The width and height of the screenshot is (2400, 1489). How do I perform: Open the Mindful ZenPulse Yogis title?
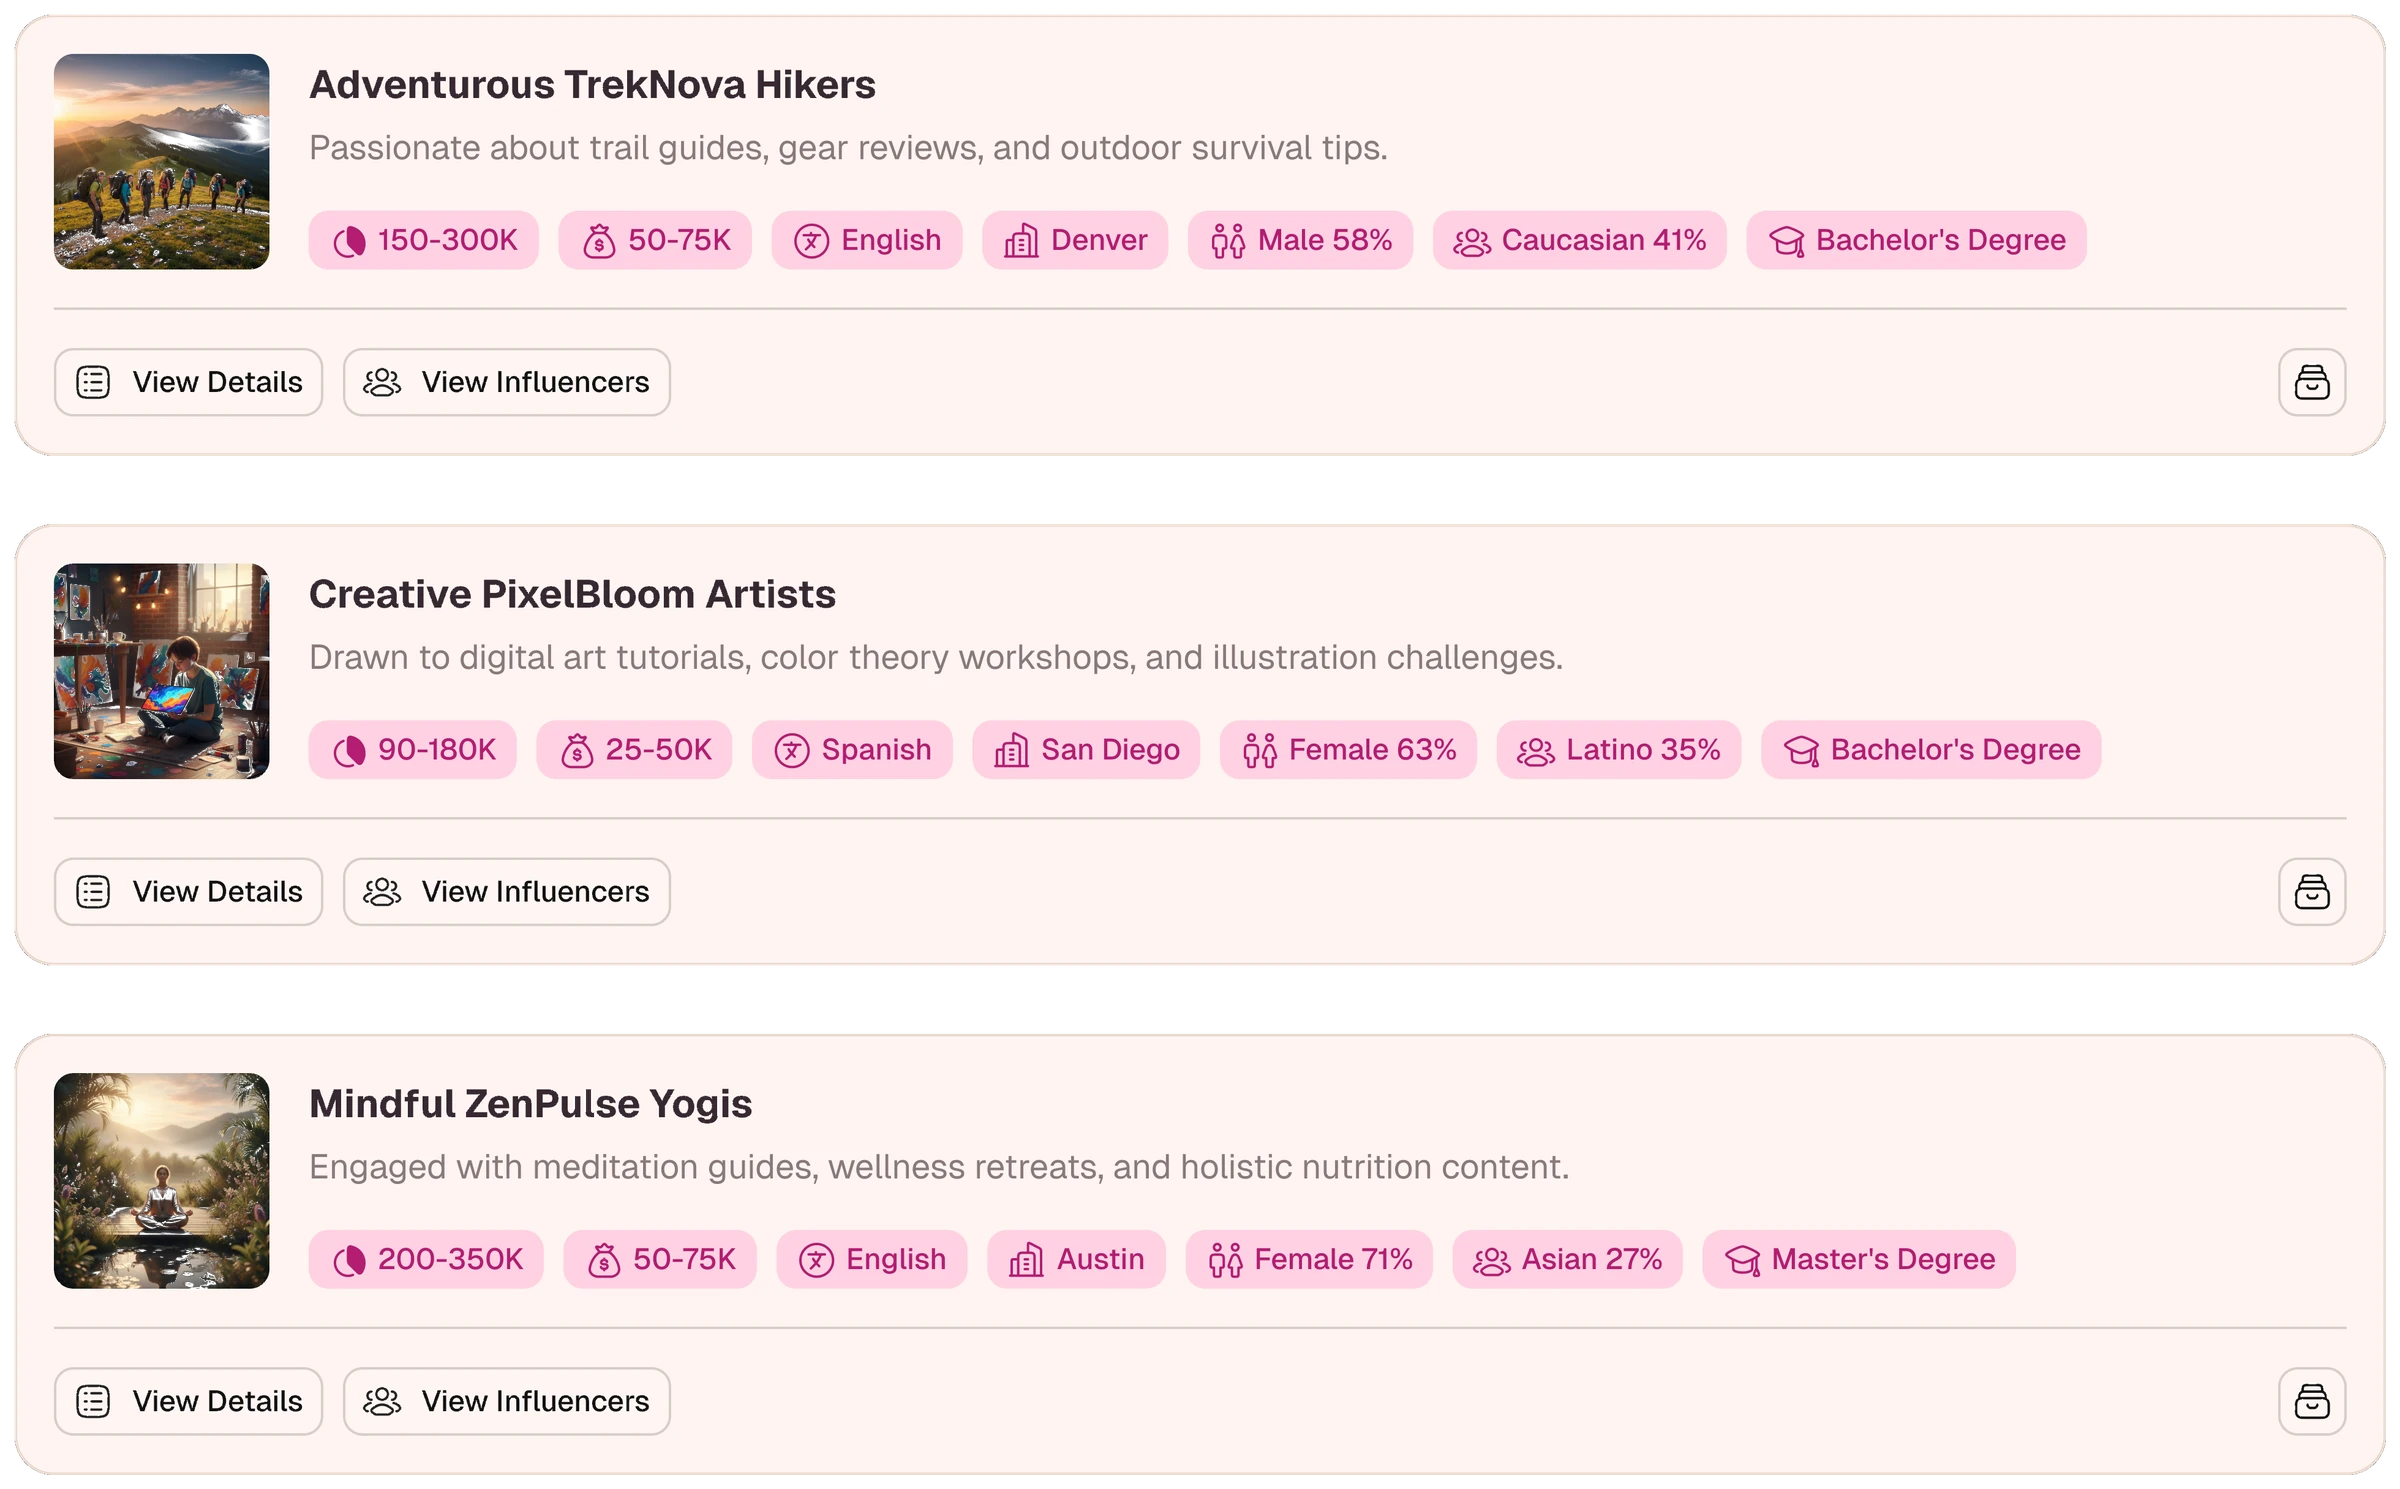coord(530,1103)
